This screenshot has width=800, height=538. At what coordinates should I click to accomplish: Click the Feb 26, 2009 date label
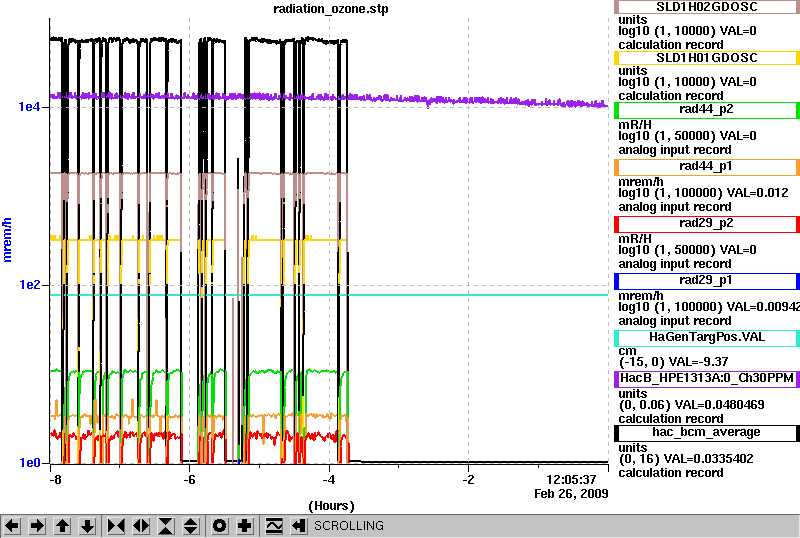(x=571, y=494)
